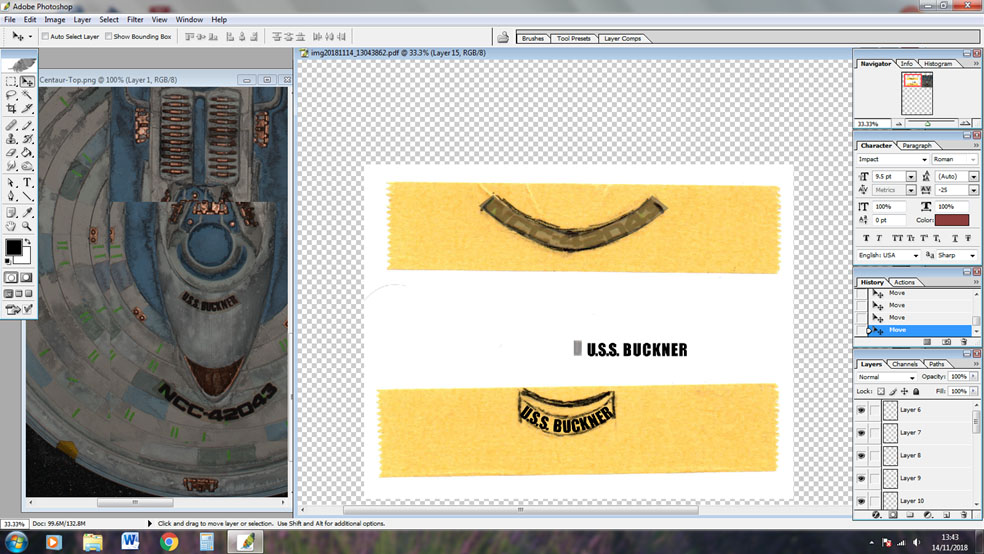
Task: Select the Hand tool
Action: click(11, 226)
